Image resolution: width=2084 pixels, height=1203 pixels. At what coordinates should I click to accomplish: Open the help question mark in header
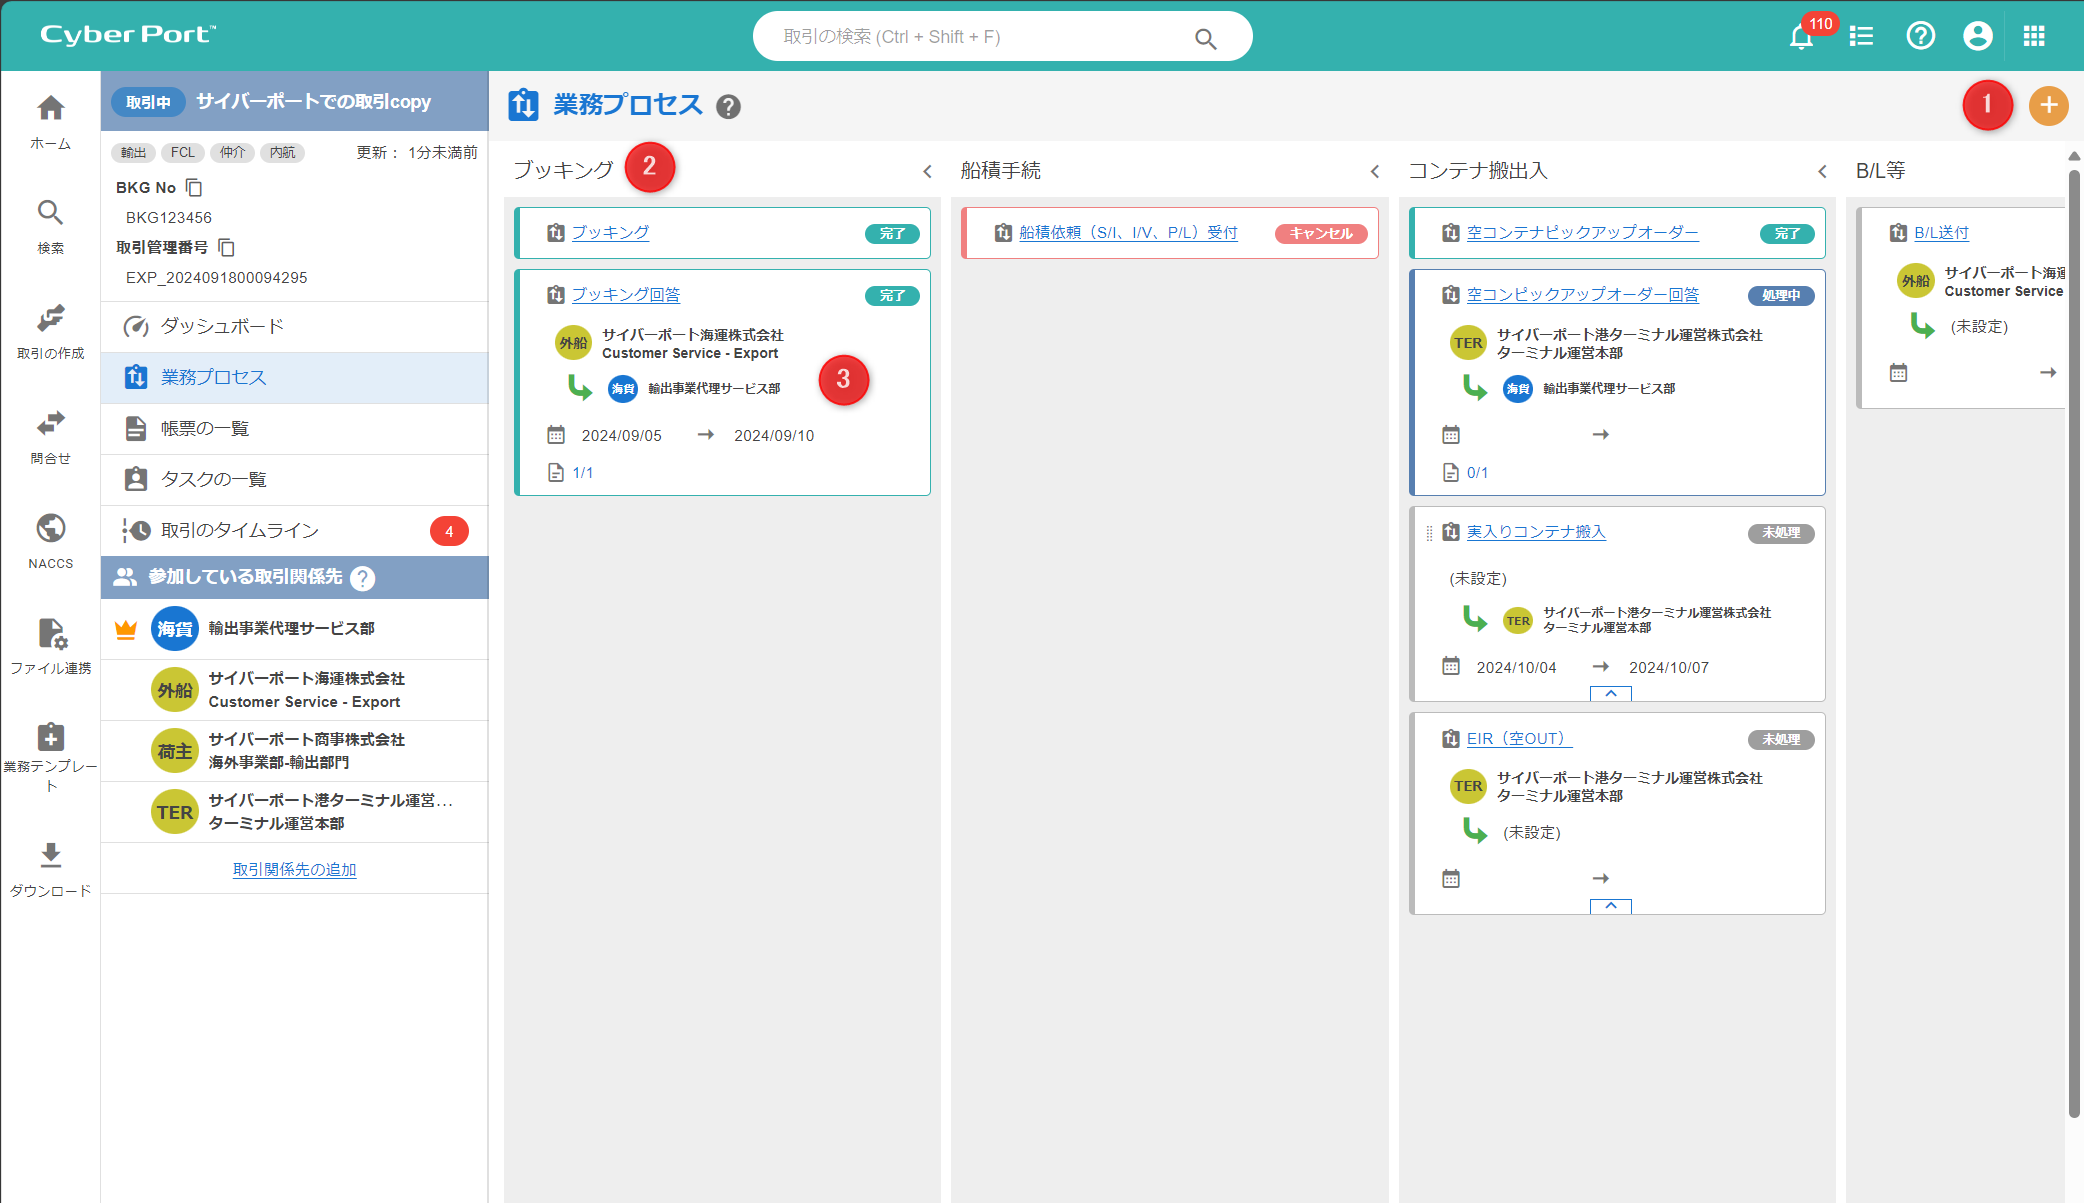pos(1920,37)
